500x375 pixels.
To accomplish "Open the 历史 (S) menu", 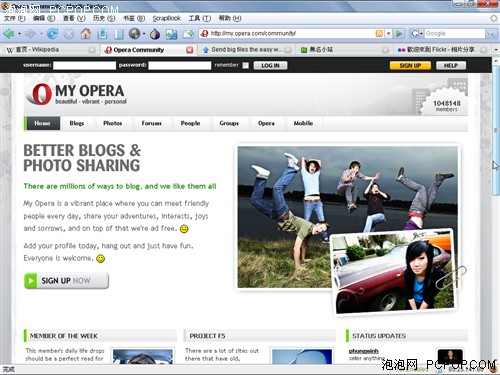I will pos(104,18).
